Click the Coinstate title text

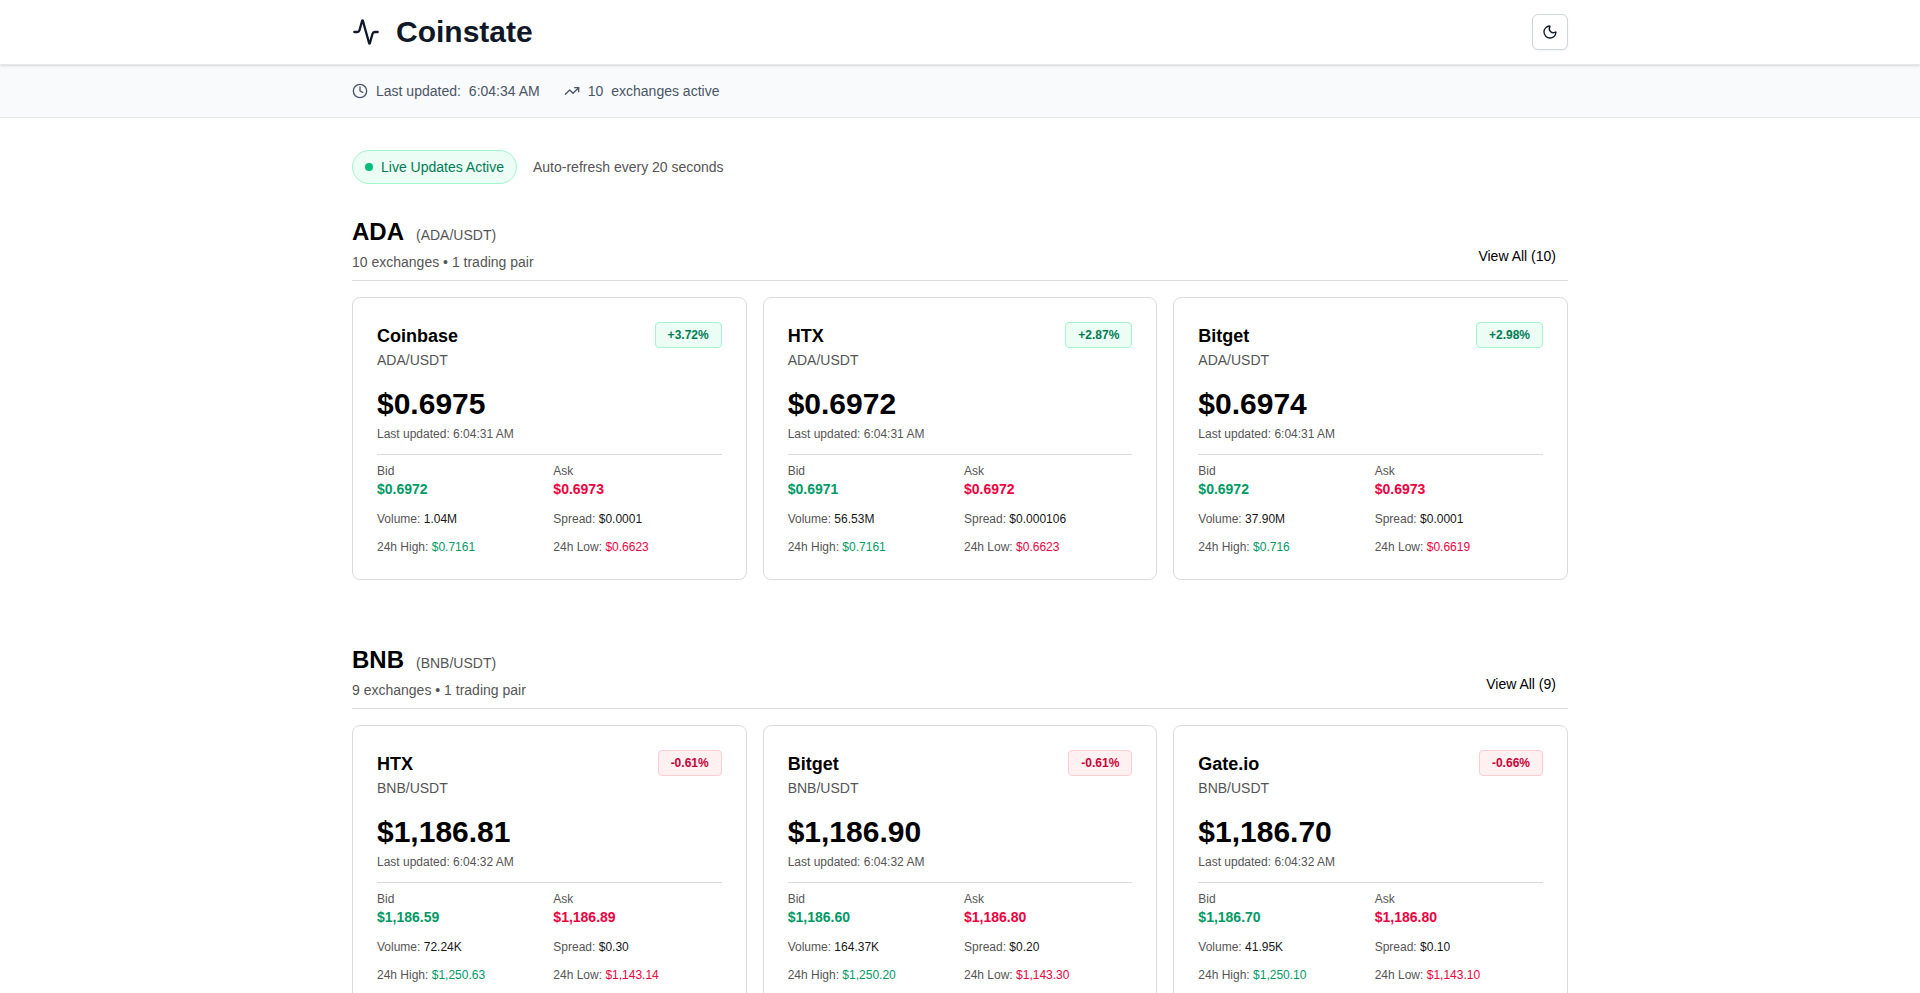click(x=464, y=32)
